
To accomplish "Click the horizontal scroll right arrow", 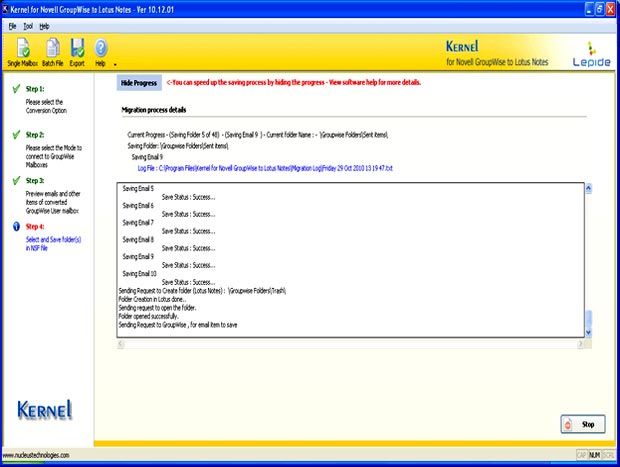I will click(x=580, y=344).
